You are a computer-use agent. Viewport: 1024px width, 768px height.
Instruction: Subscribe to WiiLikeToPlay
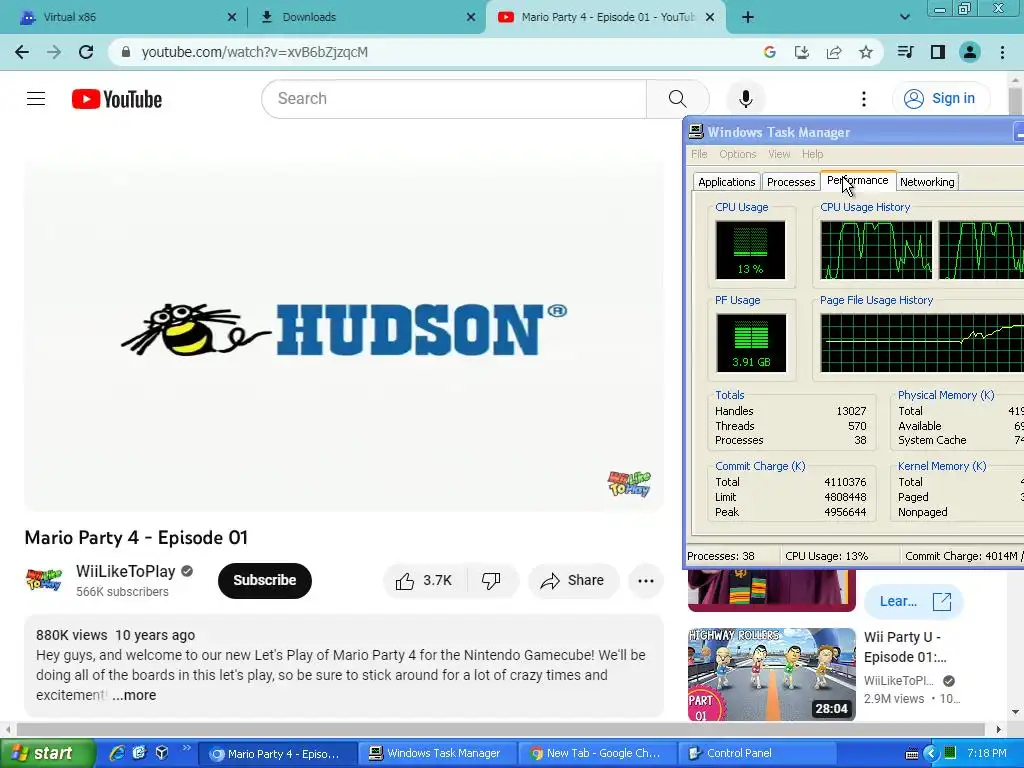click(264, 580)
